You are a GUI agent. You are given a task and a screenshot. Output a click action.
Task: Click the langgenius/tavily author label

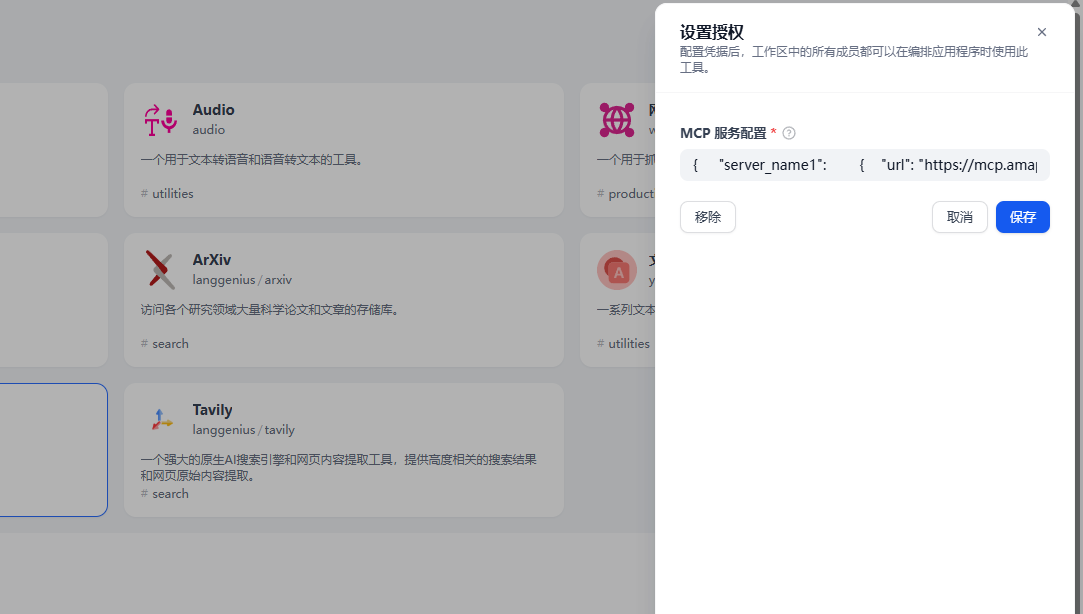pyautogui.click(x=243, y=430)
